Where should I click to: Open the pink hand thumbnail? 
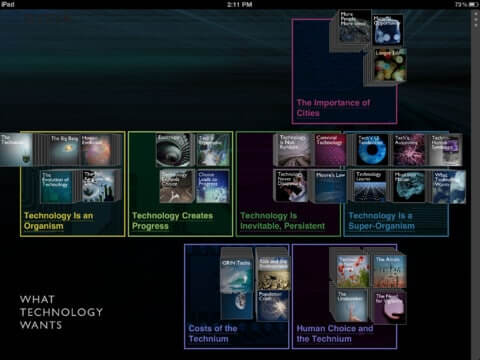point(389,307)
